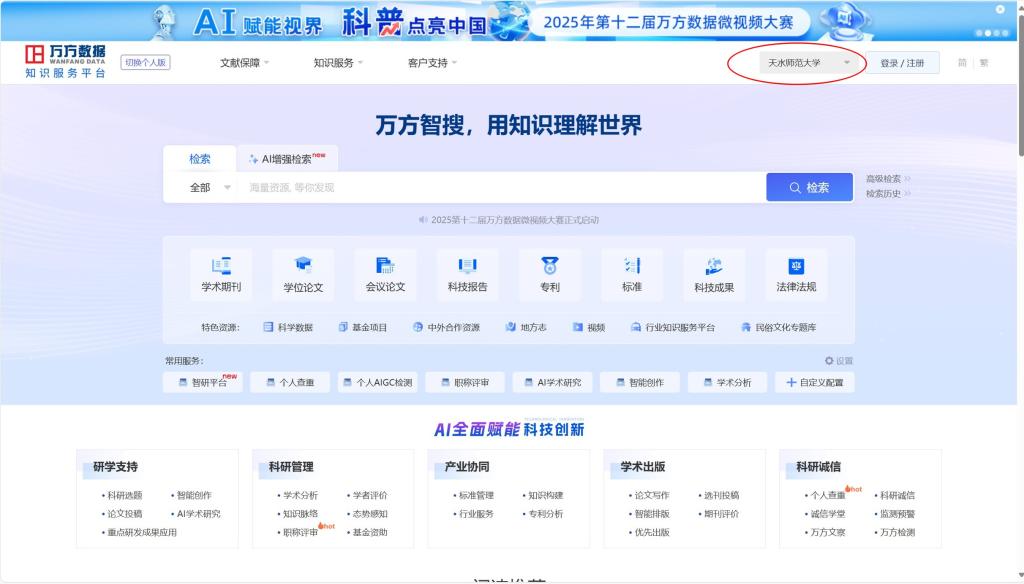Launch 个人AIGC检测 from 常用服务
Viewport: 1024px width, 584px height.
point(378,382)
